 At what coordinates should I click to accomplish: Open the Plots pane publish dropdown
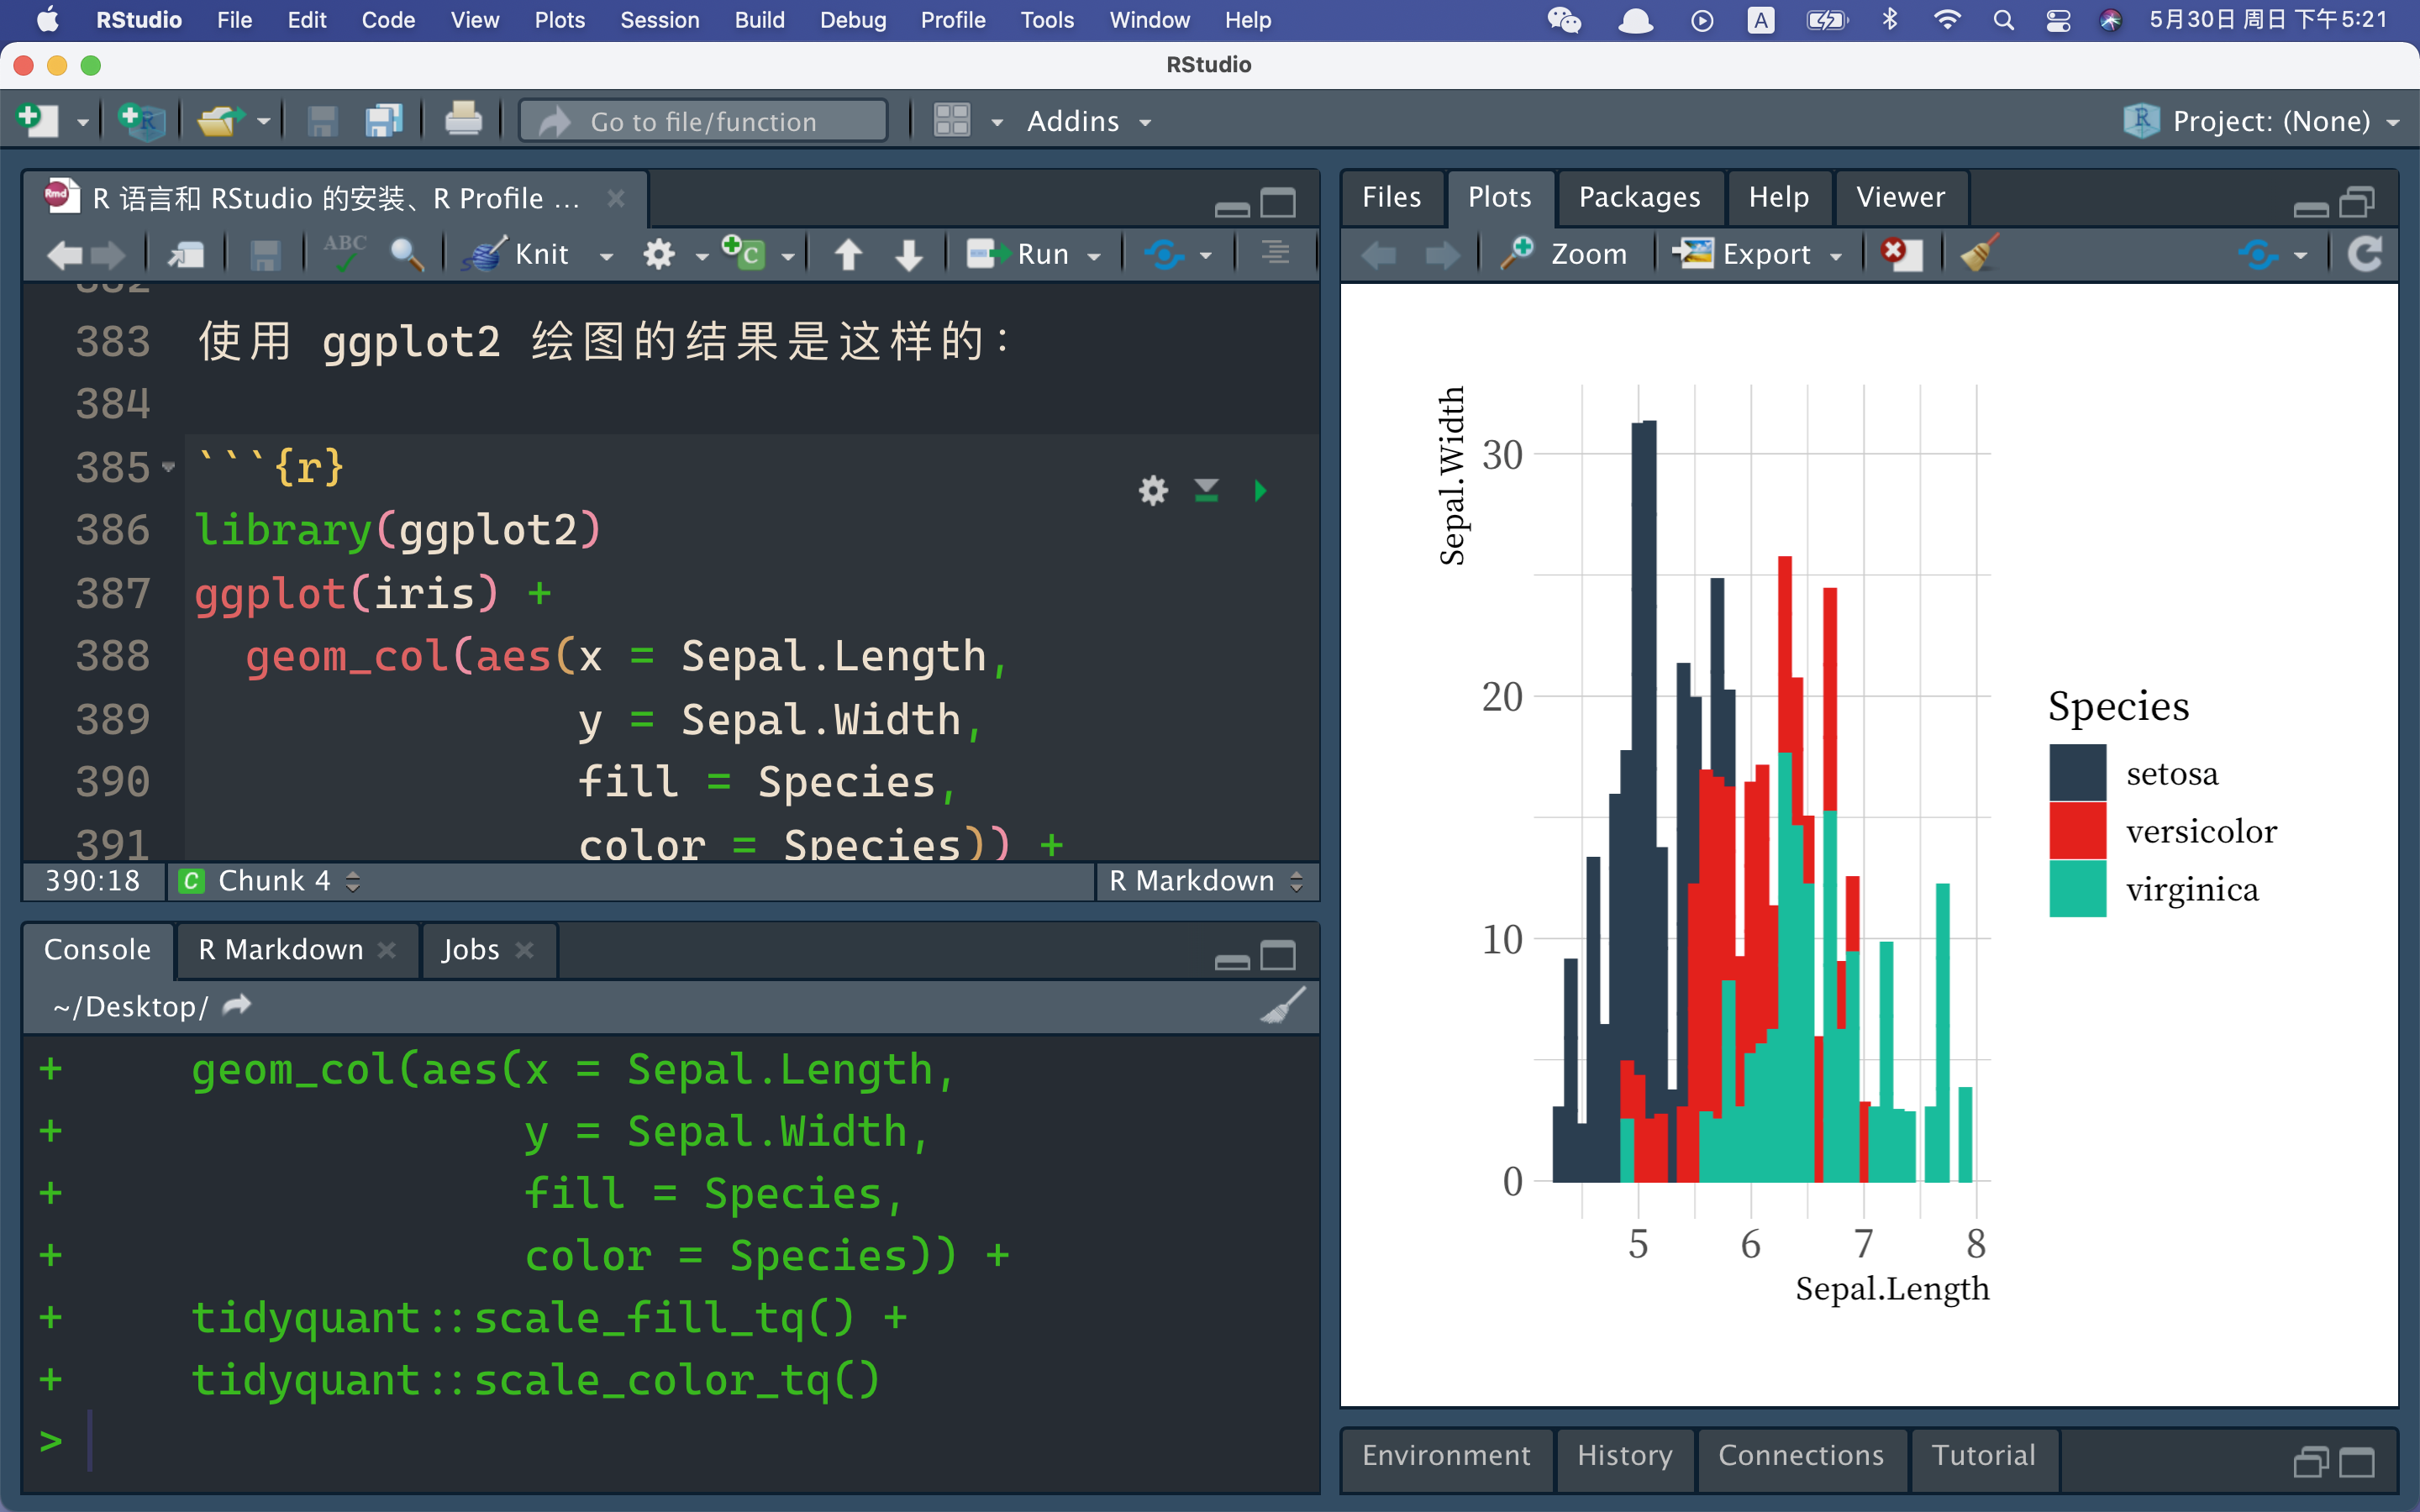(2301, 256)
